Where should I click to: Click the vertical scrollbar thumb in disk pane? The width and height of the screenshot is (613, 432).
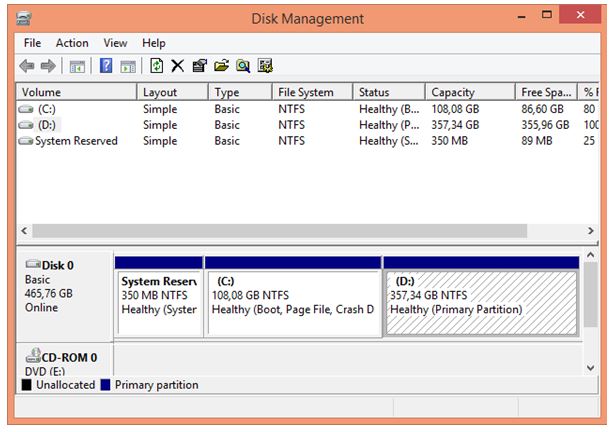coord(591,295)
